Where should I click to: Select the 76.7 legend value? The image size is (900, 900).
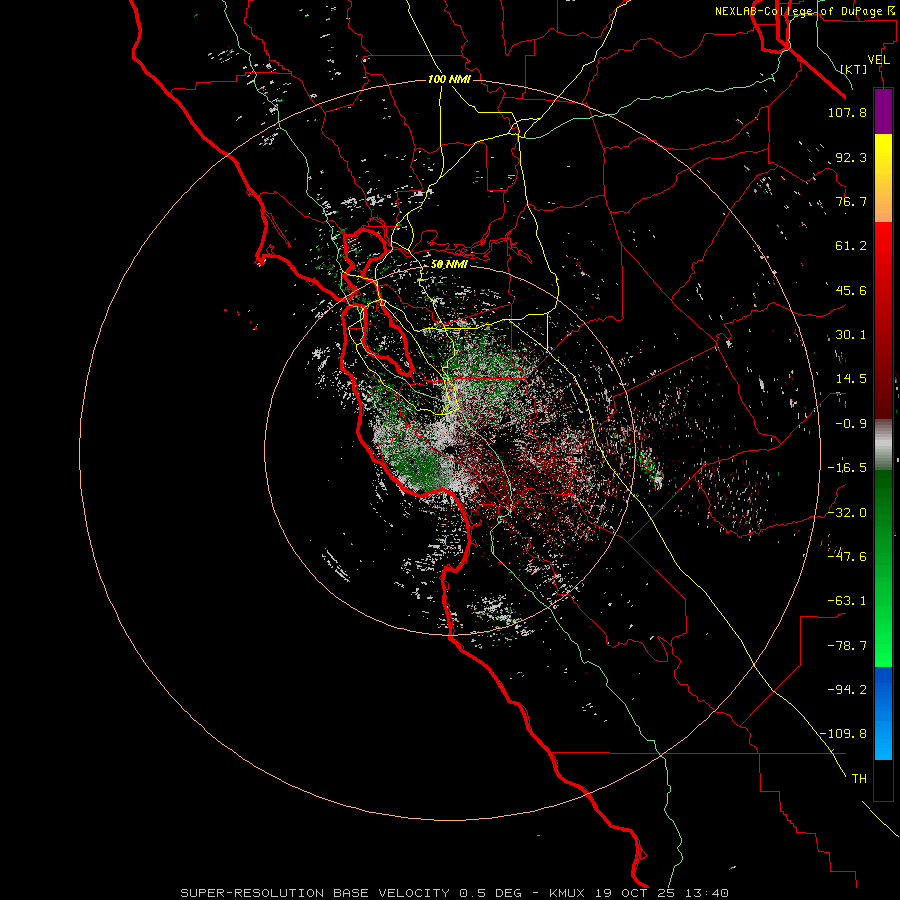click(x=851, y=201)
